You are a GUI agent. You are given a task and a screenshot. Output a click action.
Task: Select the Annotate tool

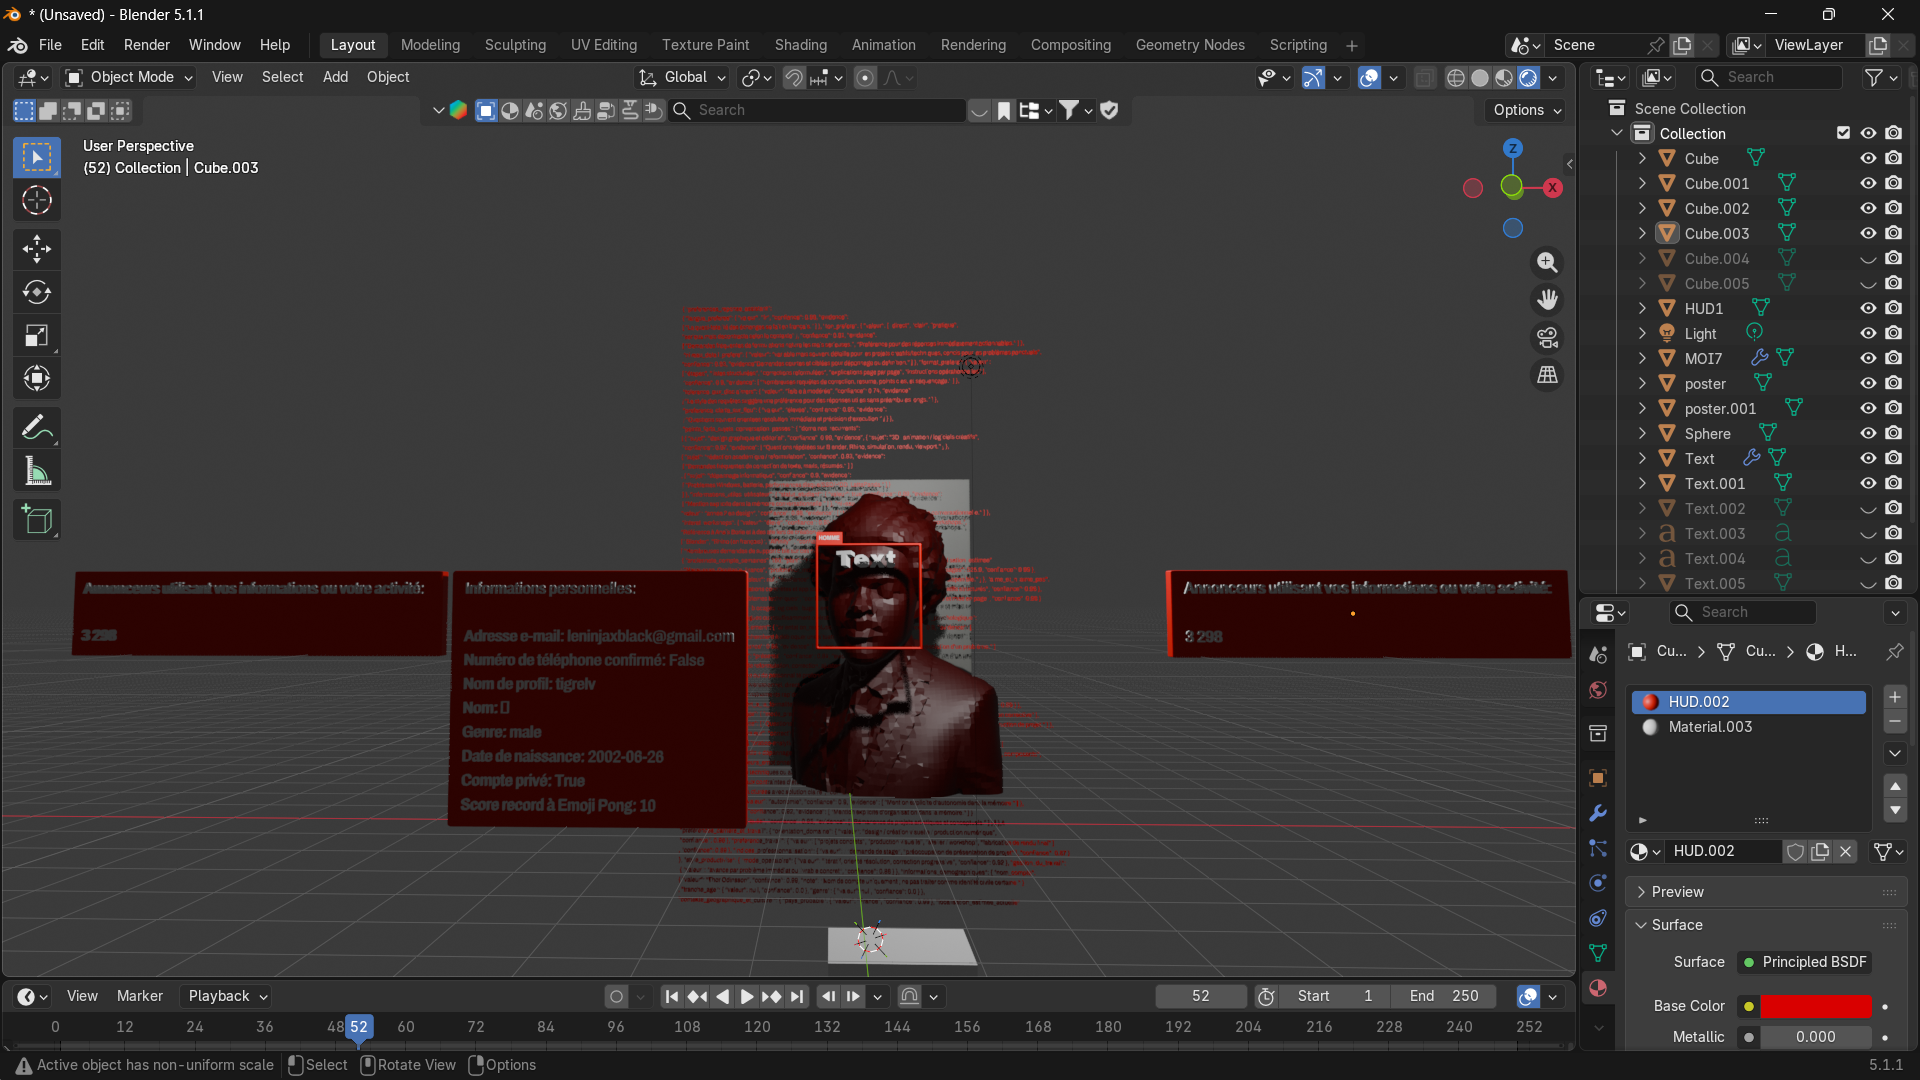[37, 428]
